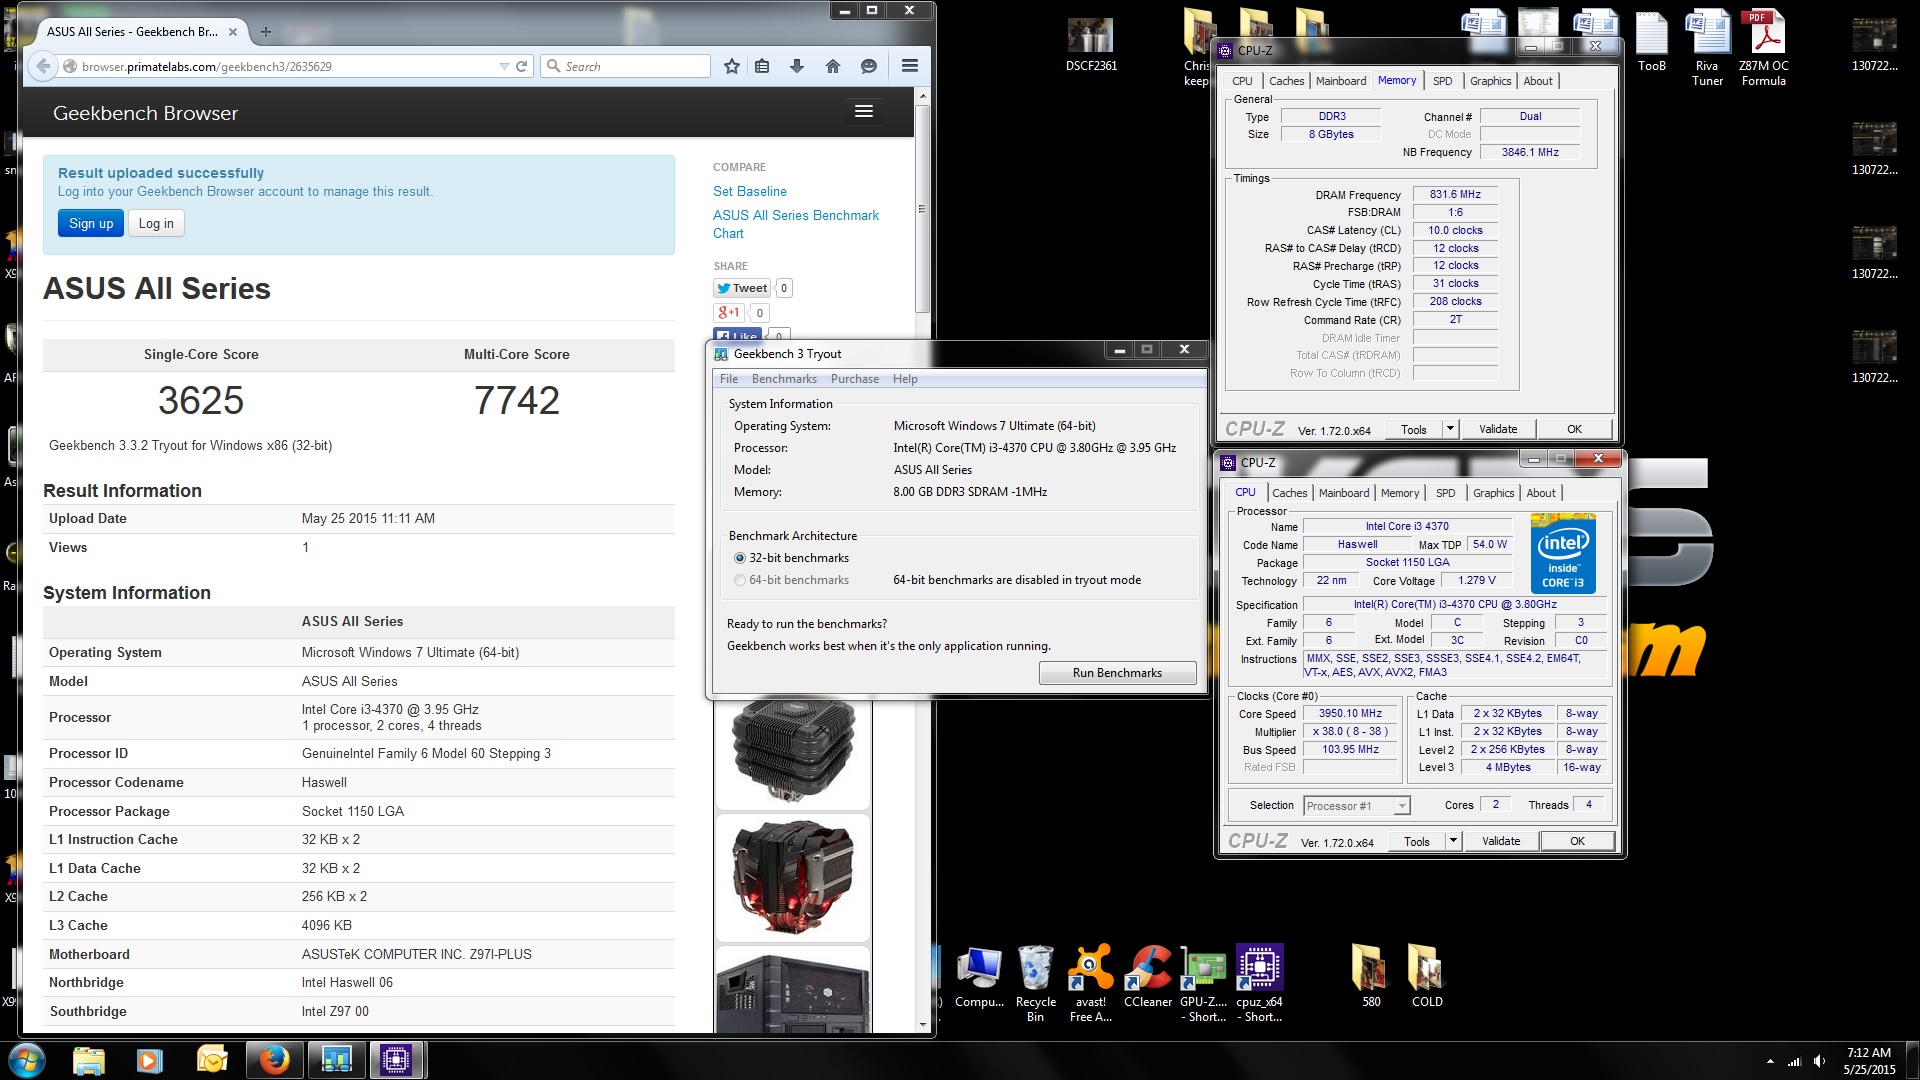Screen dimensions: 1920x1080
Task: Click Validate in the lower CPU-Z window
Action: [1501, 841]
